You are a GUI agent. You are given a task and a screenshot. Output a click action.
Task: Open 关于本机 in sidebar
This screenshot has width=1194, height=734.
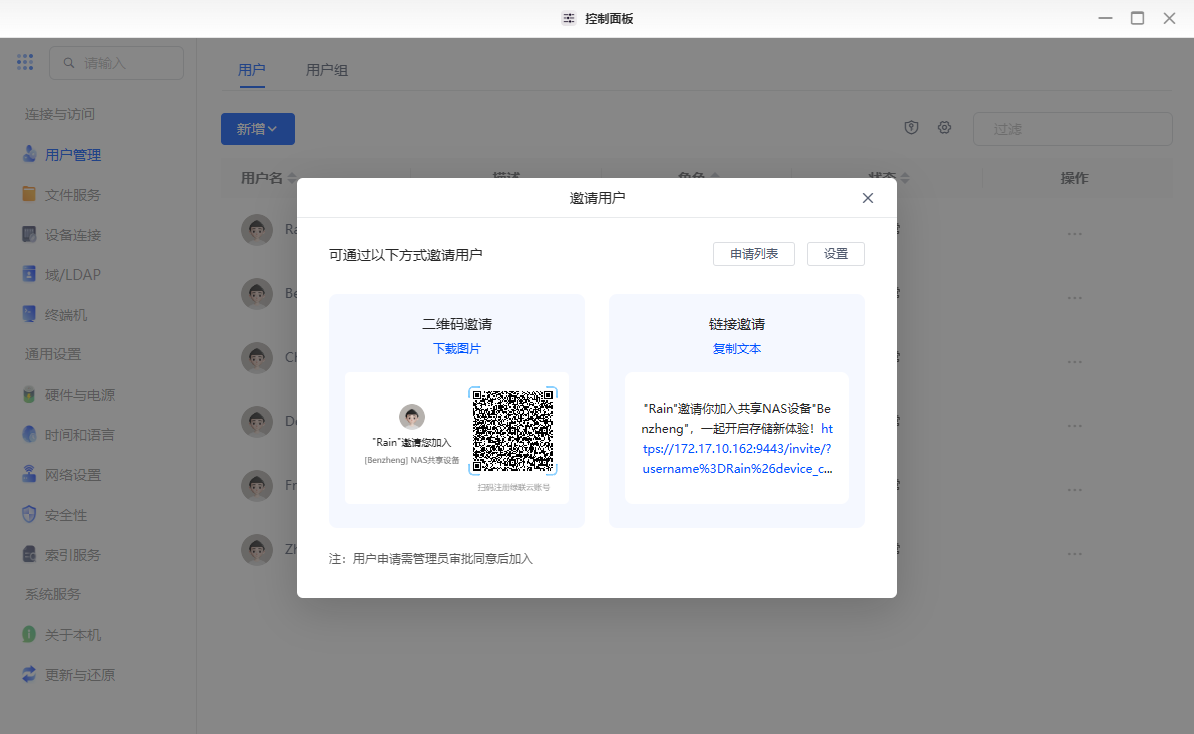coord(62,634)
